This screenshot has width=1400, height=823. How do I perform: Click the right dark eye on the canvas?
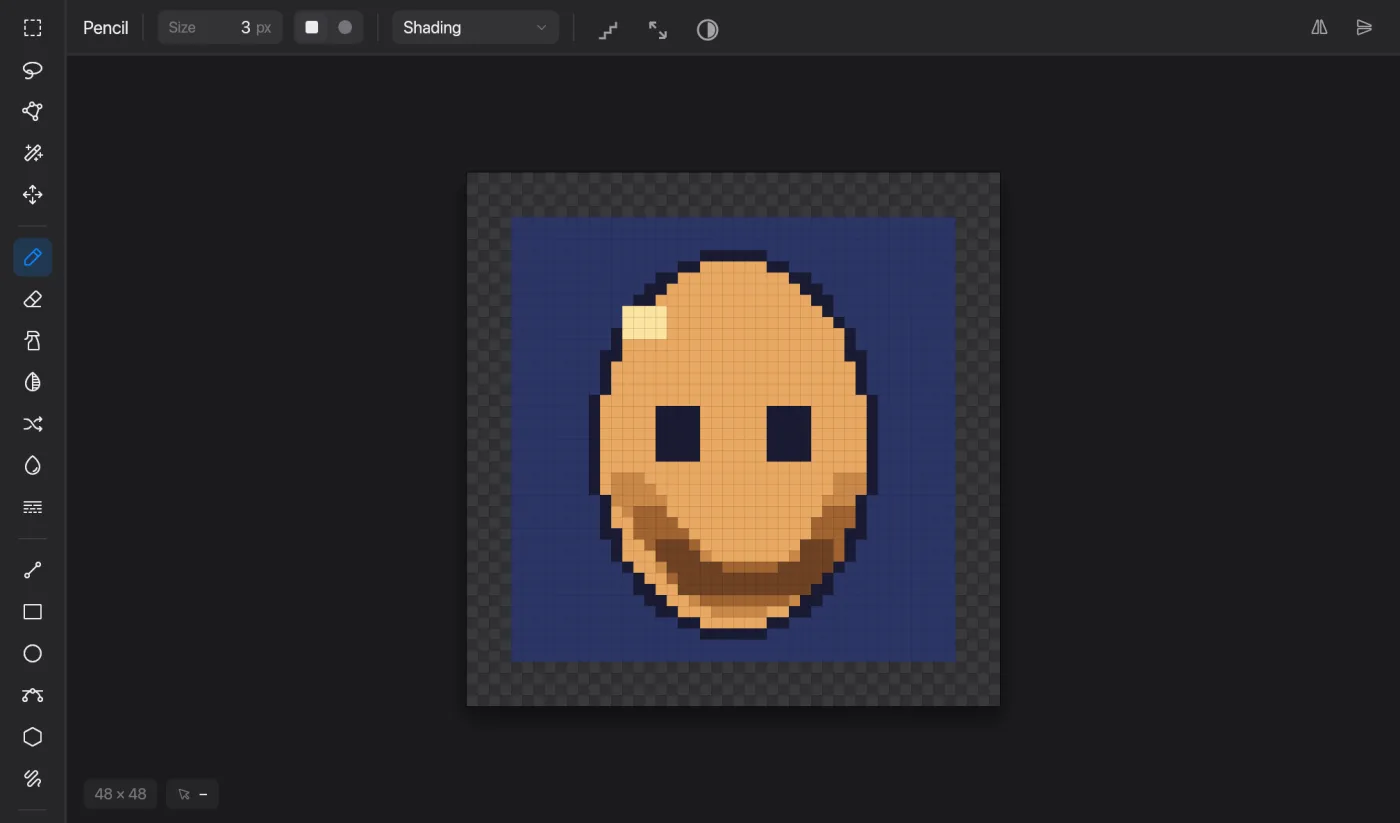coord(789,434)
